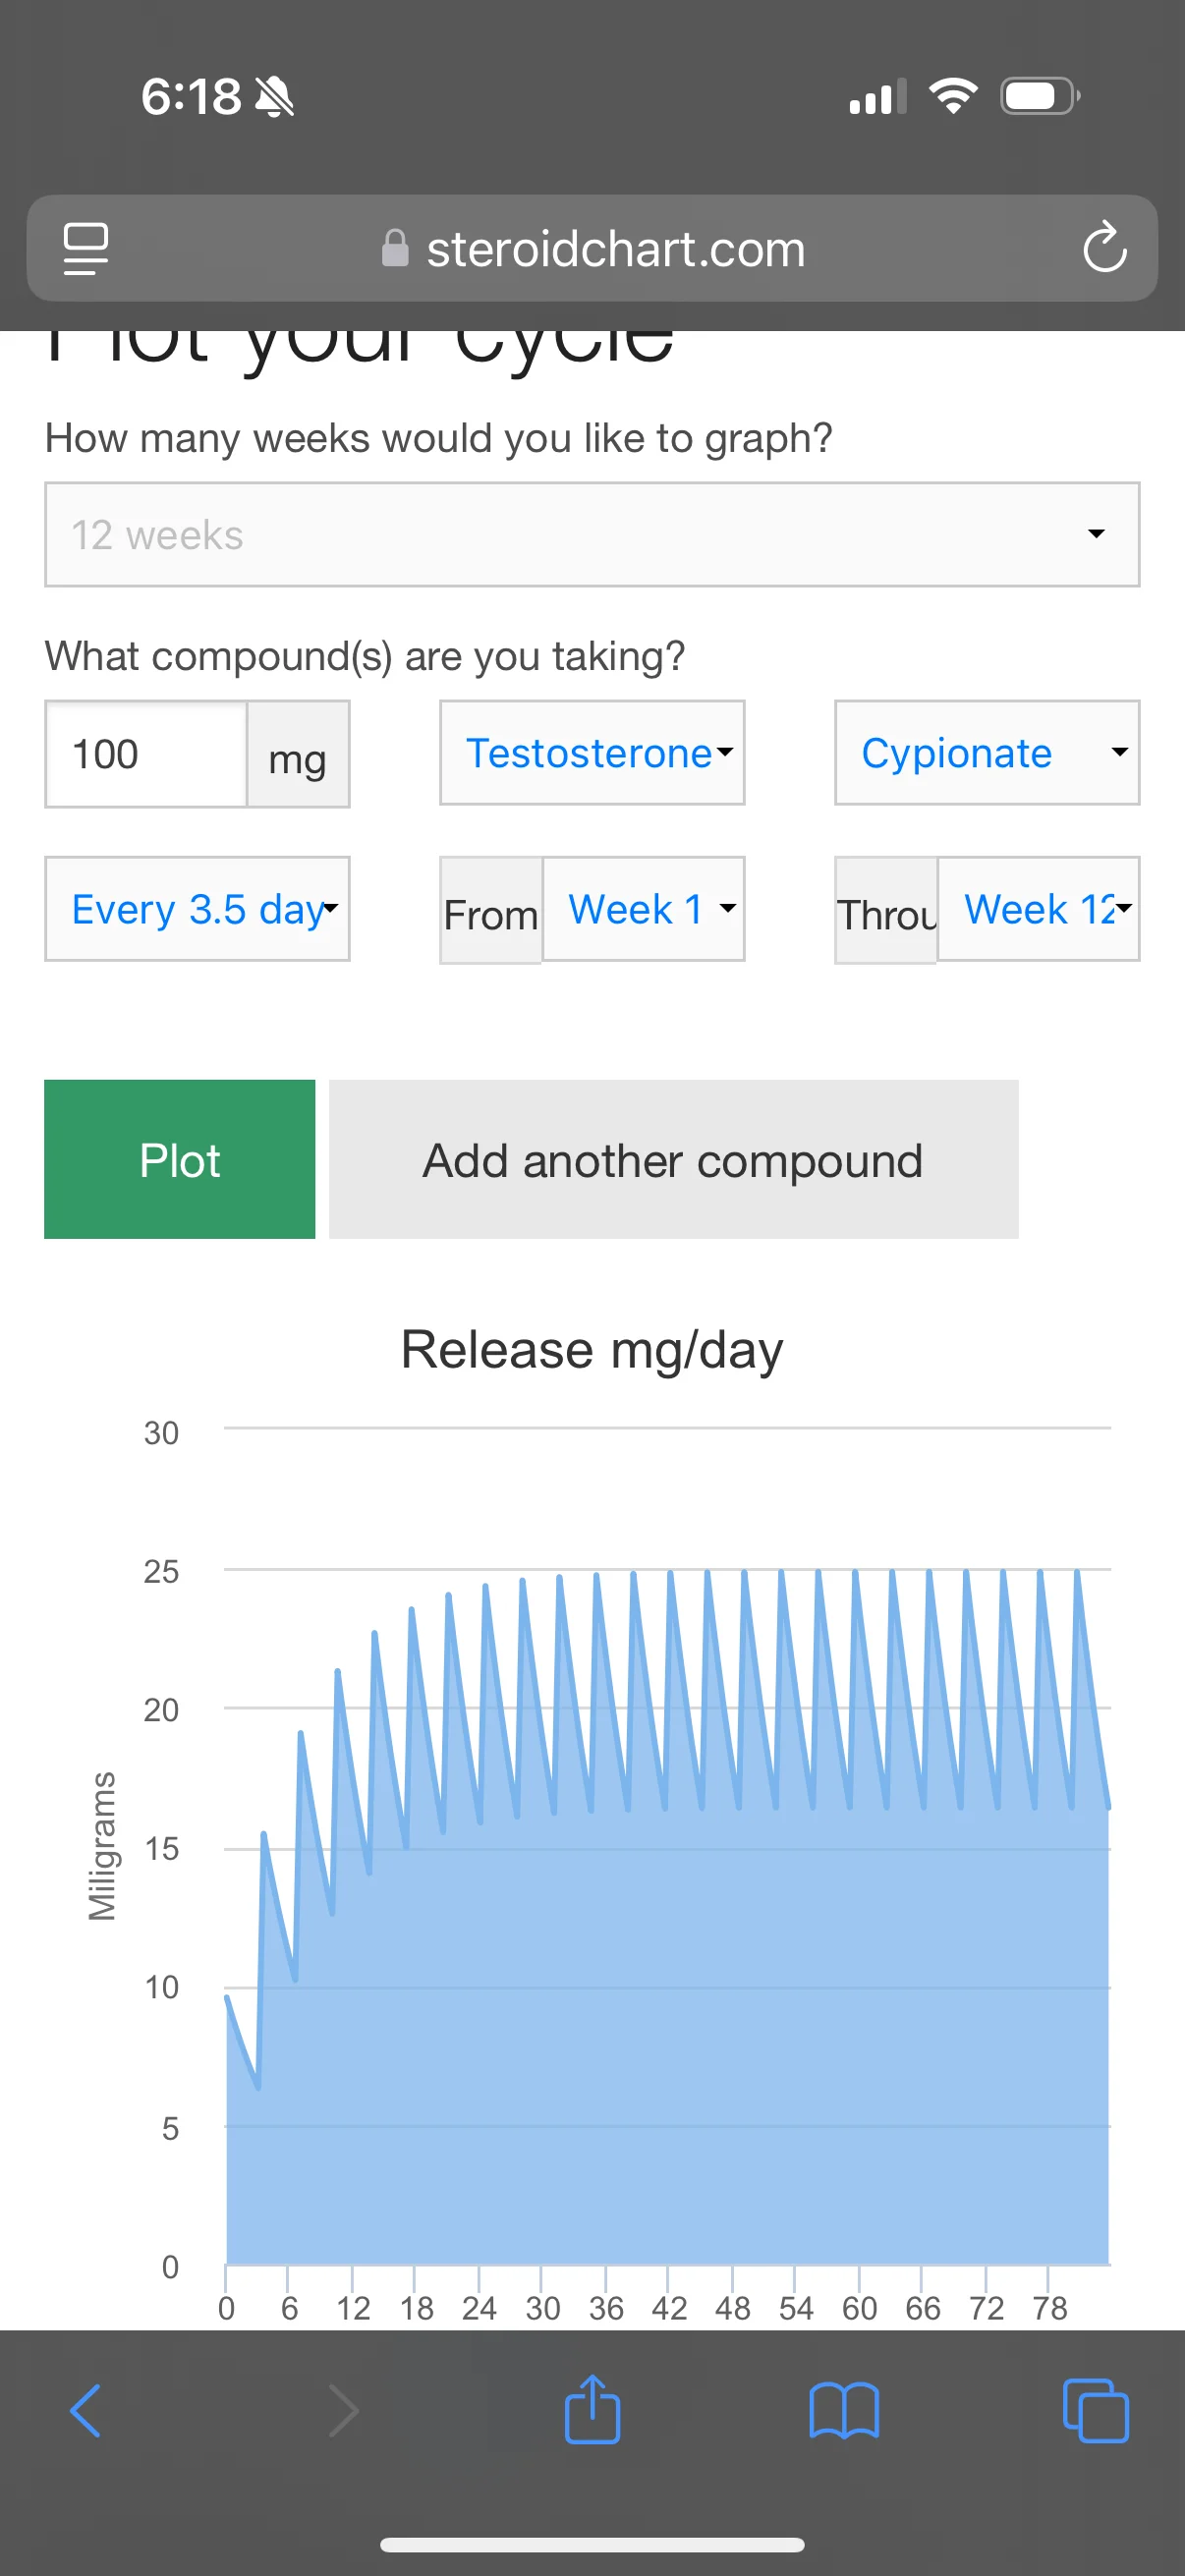The width and height of the screenshot is (1185, 2576).
Task: Select the From Week 1 start dropdown
Action: pyautogui.click(x=643, y=909)
